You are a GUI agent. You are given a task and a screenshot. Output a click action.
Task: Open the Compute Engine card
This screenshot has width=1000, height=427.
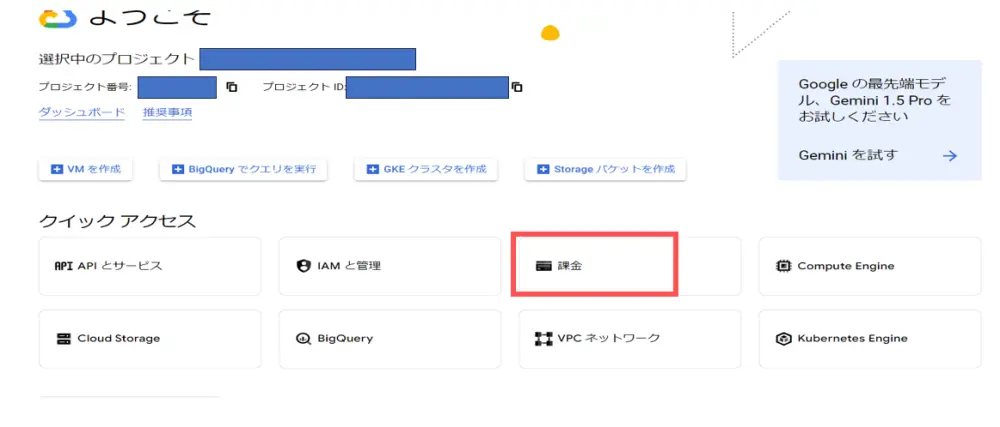click(870, 266)
